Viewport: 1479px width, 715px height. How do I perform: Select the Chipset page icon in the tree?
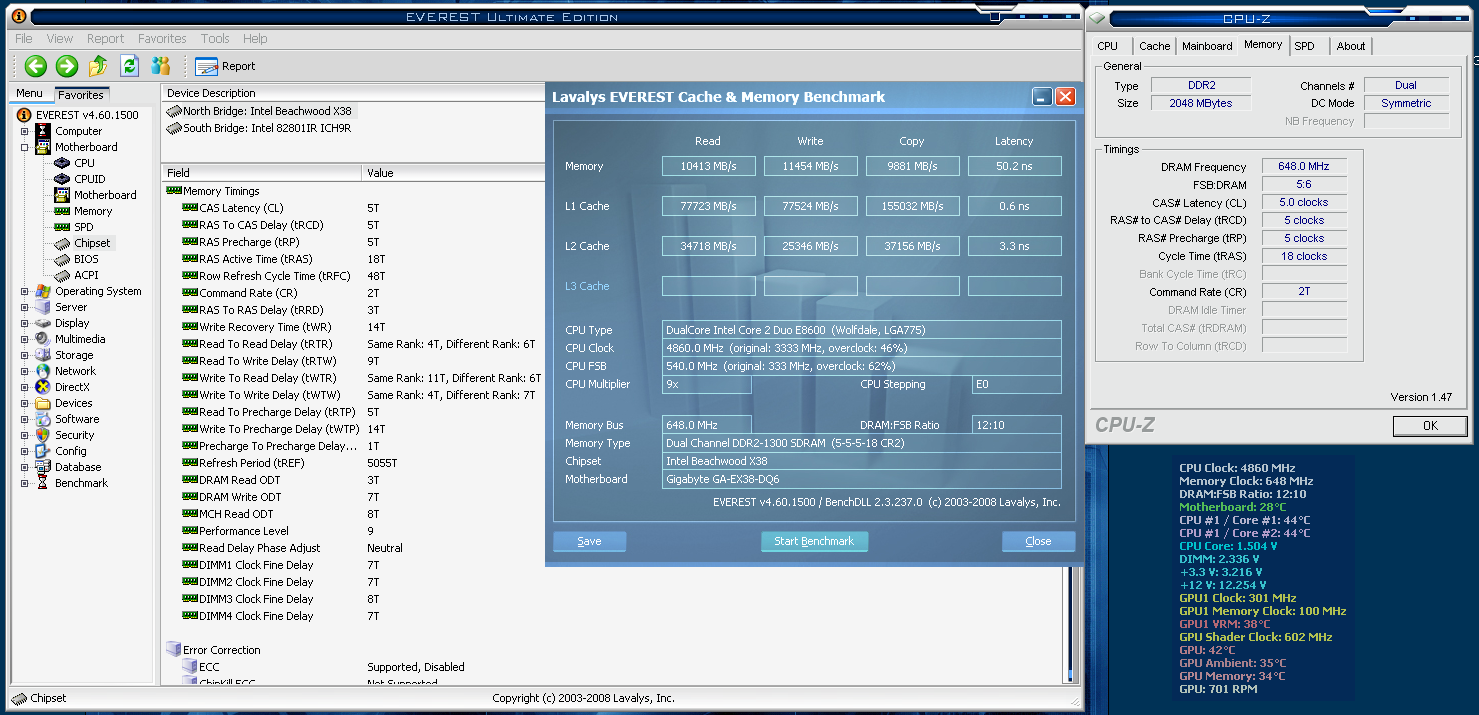point(62,243)
